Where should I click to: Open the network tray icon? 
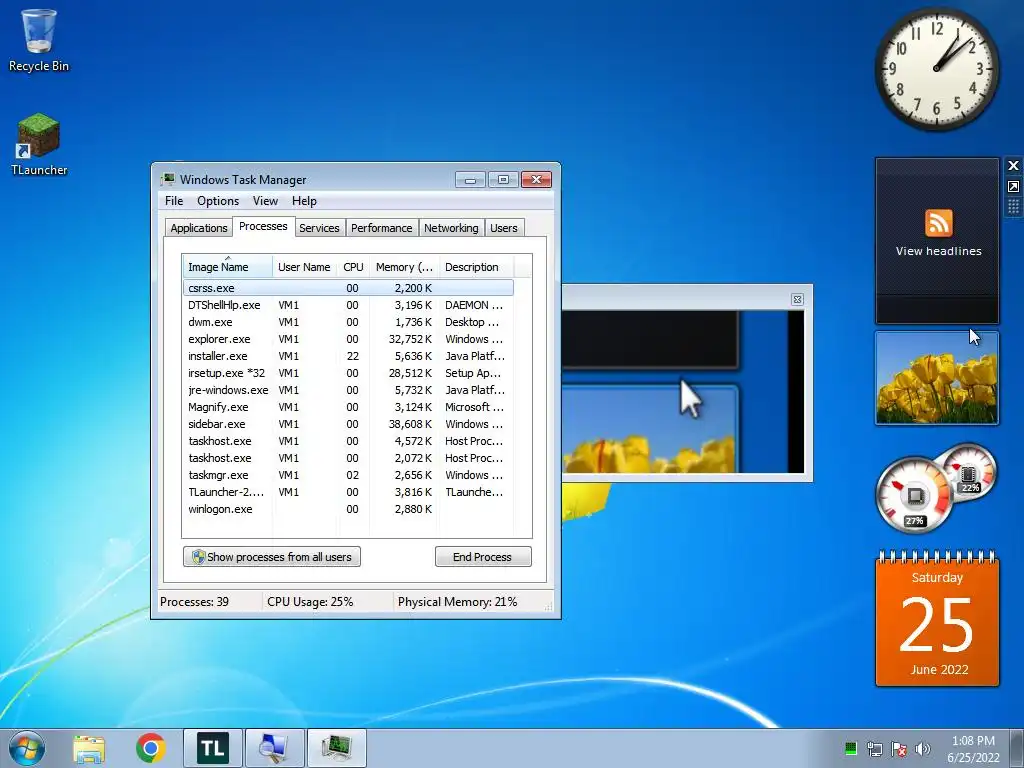tap(874, 748)
